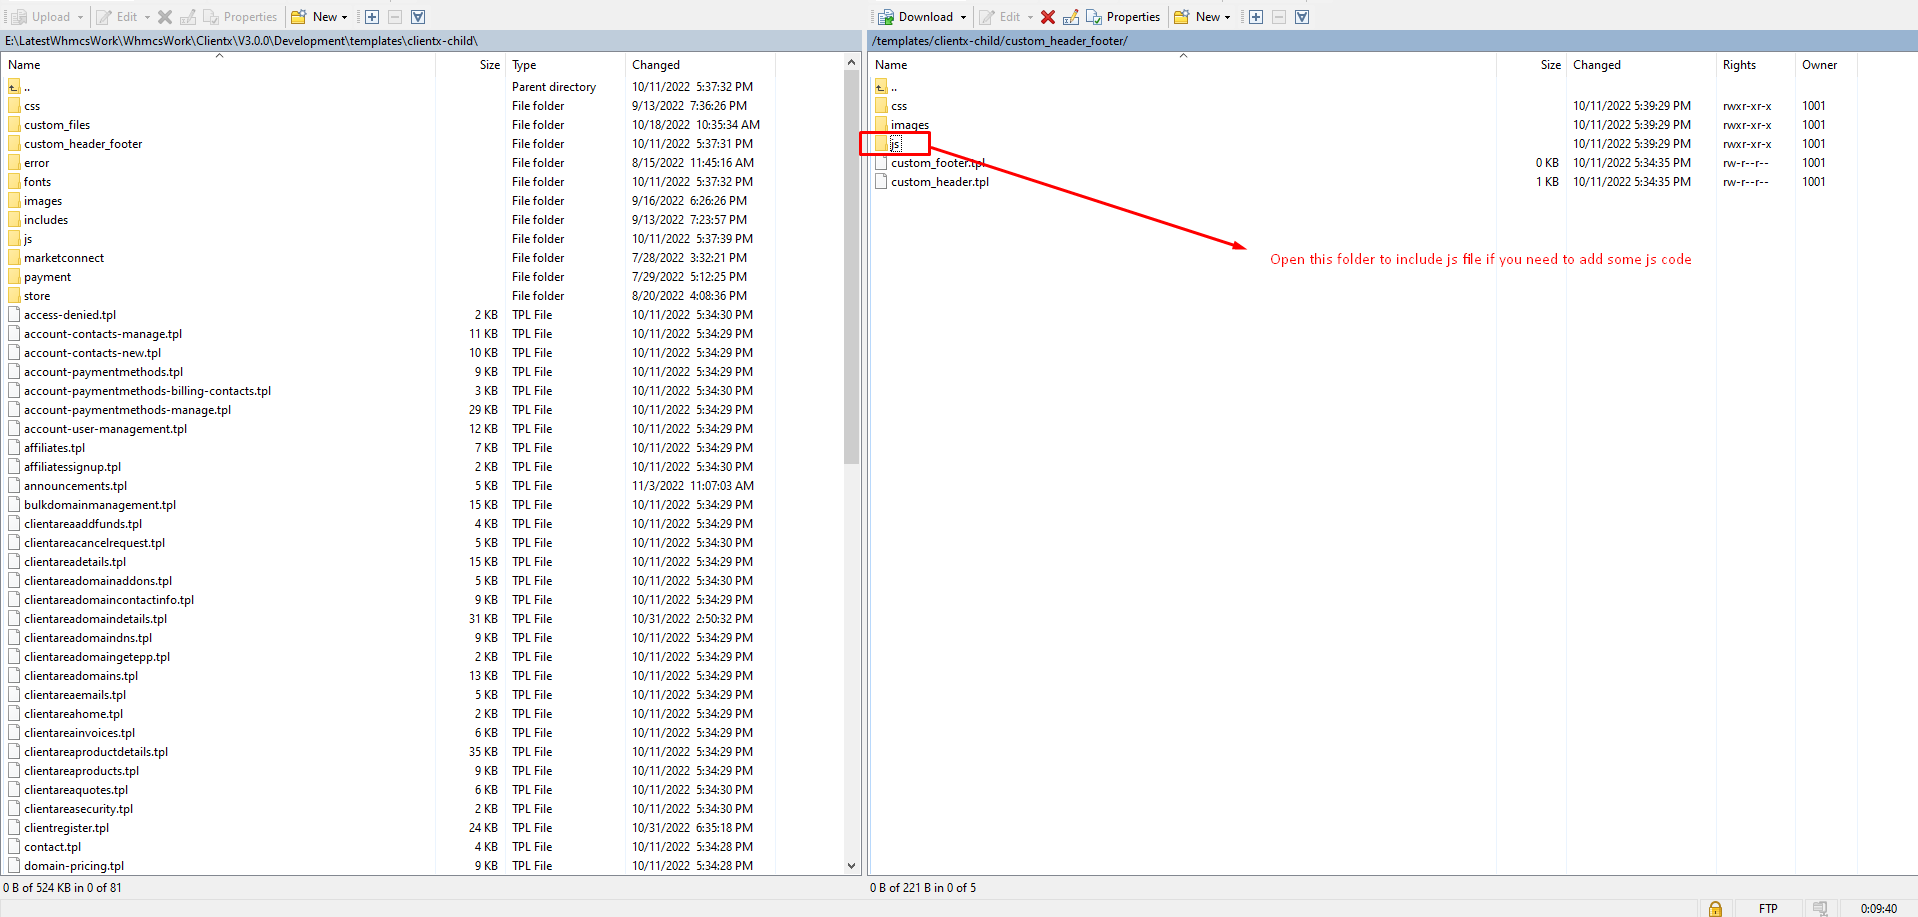This screenshot has width=1918, height=917.
Task: Click the Download button in remote toolbar
Action: [916, 17]
